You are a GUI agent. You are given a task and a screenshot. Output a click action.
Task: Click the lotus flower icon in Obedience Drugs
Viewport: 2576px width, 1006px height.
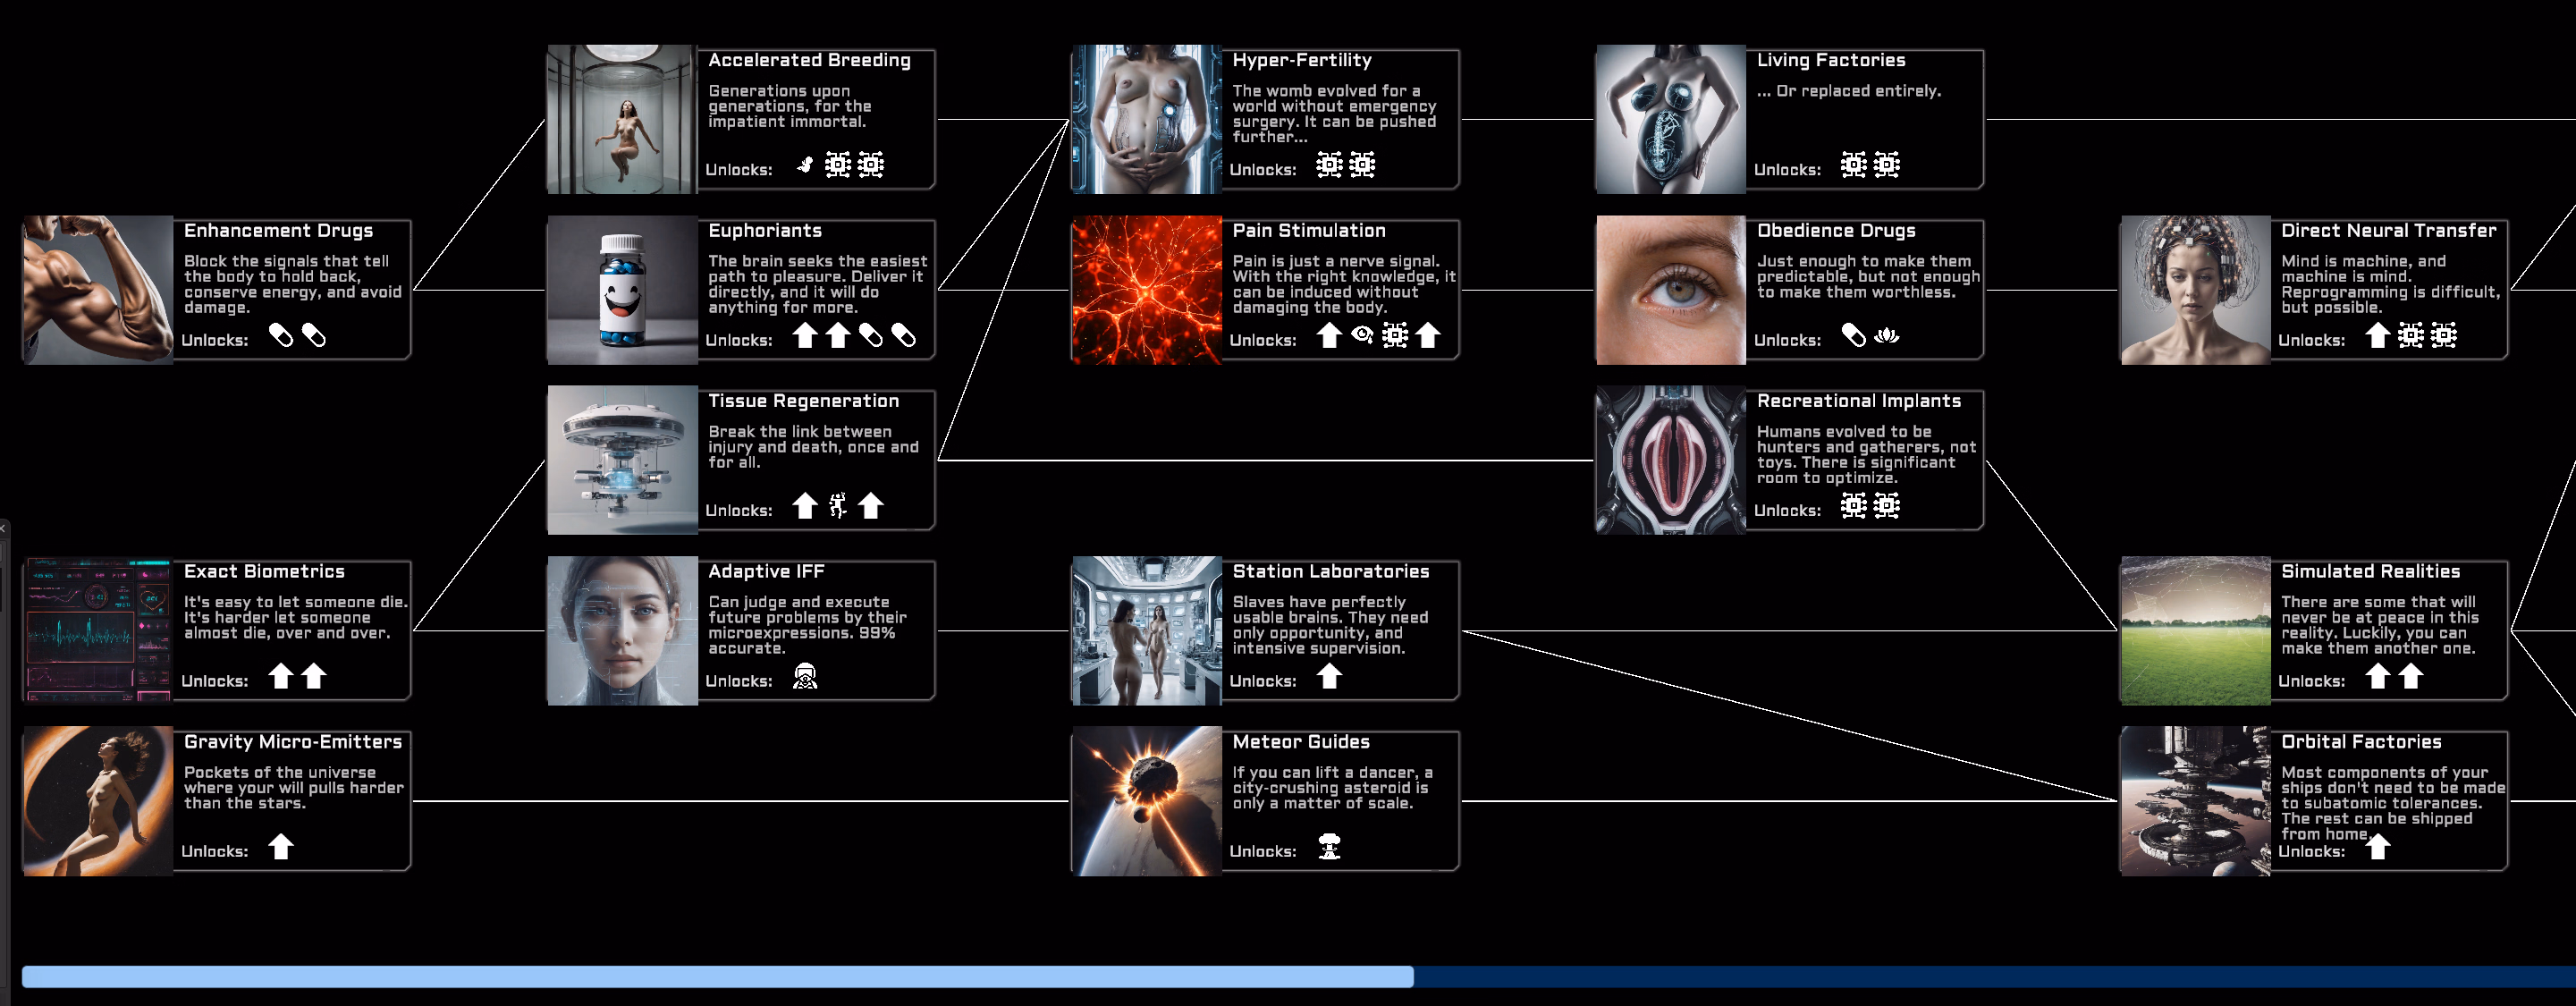click(x=1886, y=336)
